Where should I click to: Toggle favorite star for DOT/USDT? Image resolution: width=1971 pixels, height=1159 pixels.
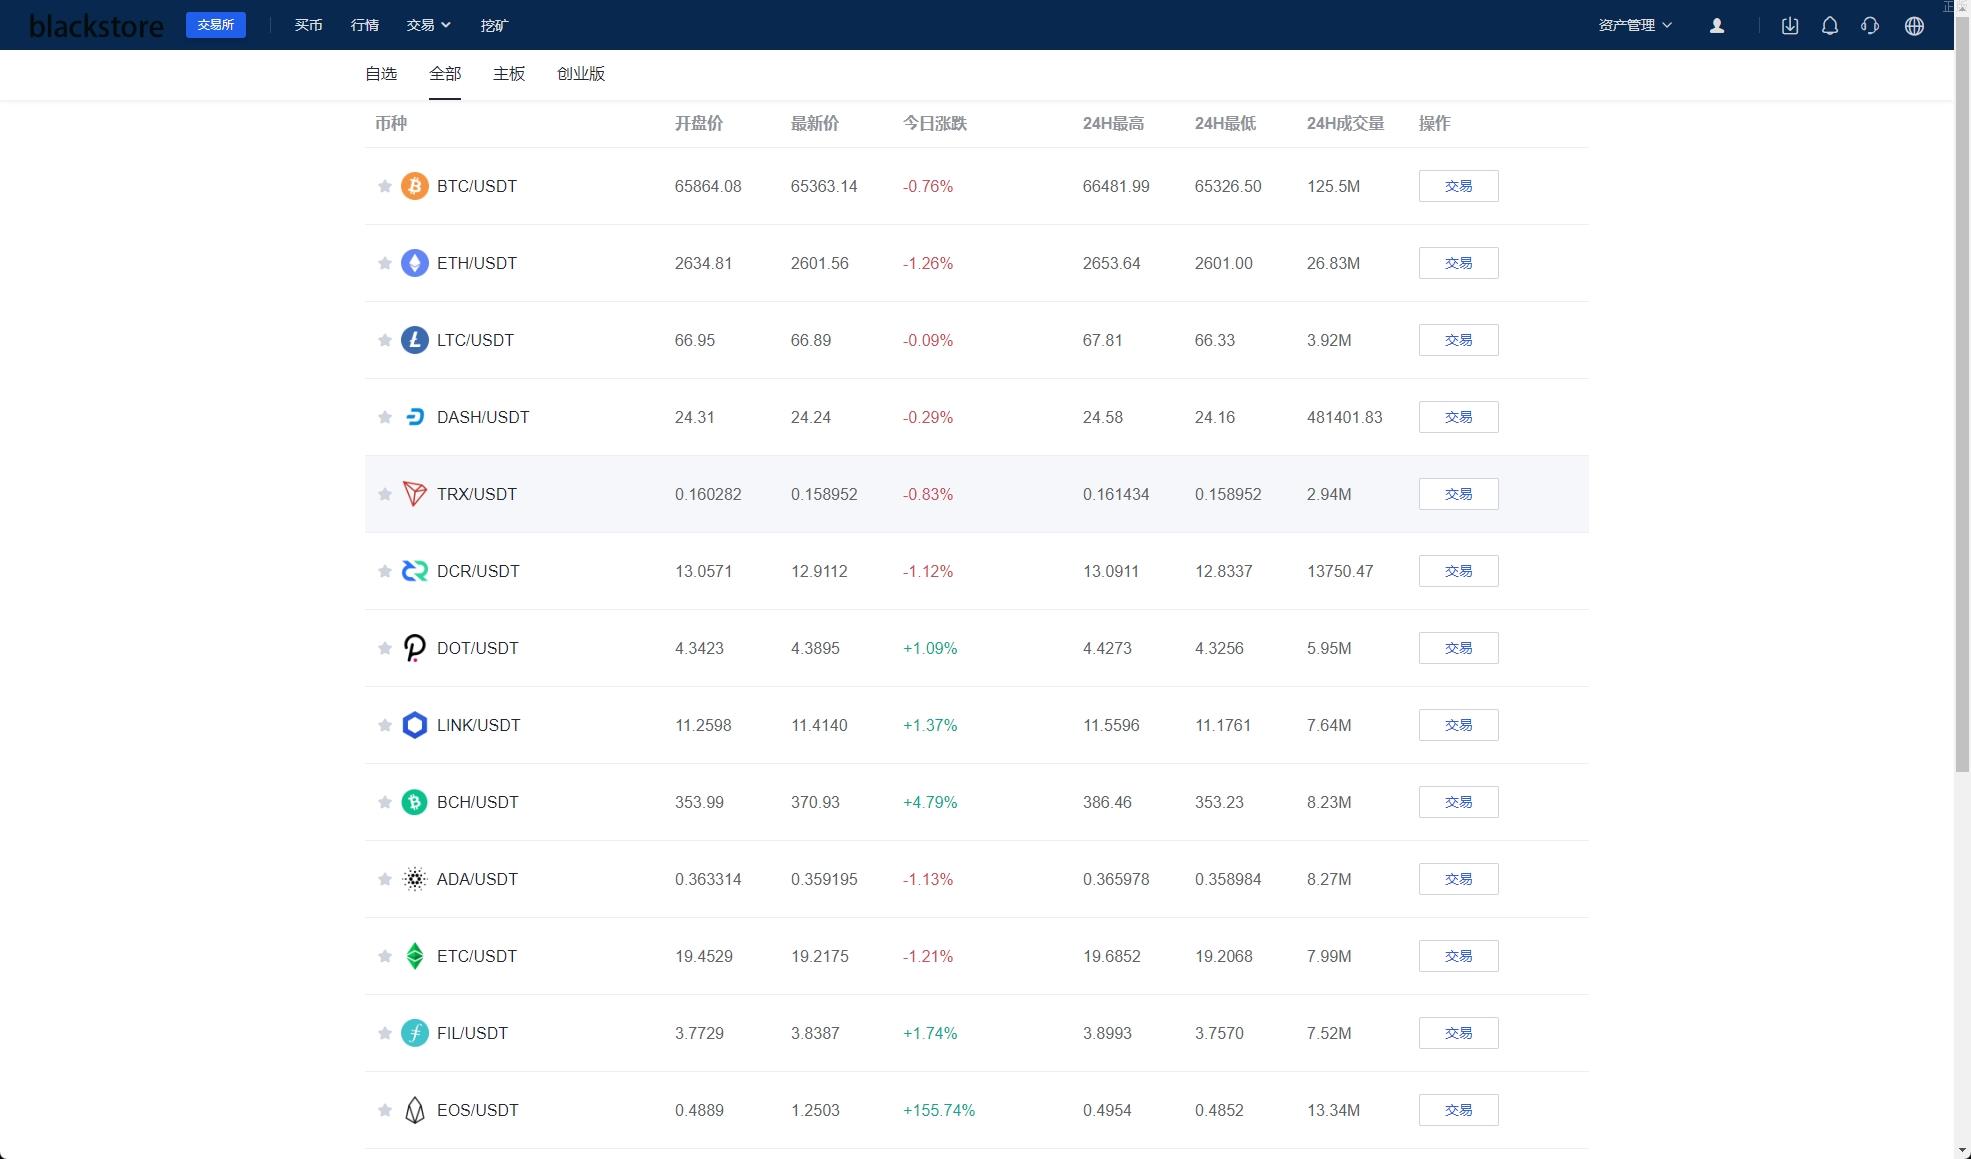click(384, 648)
